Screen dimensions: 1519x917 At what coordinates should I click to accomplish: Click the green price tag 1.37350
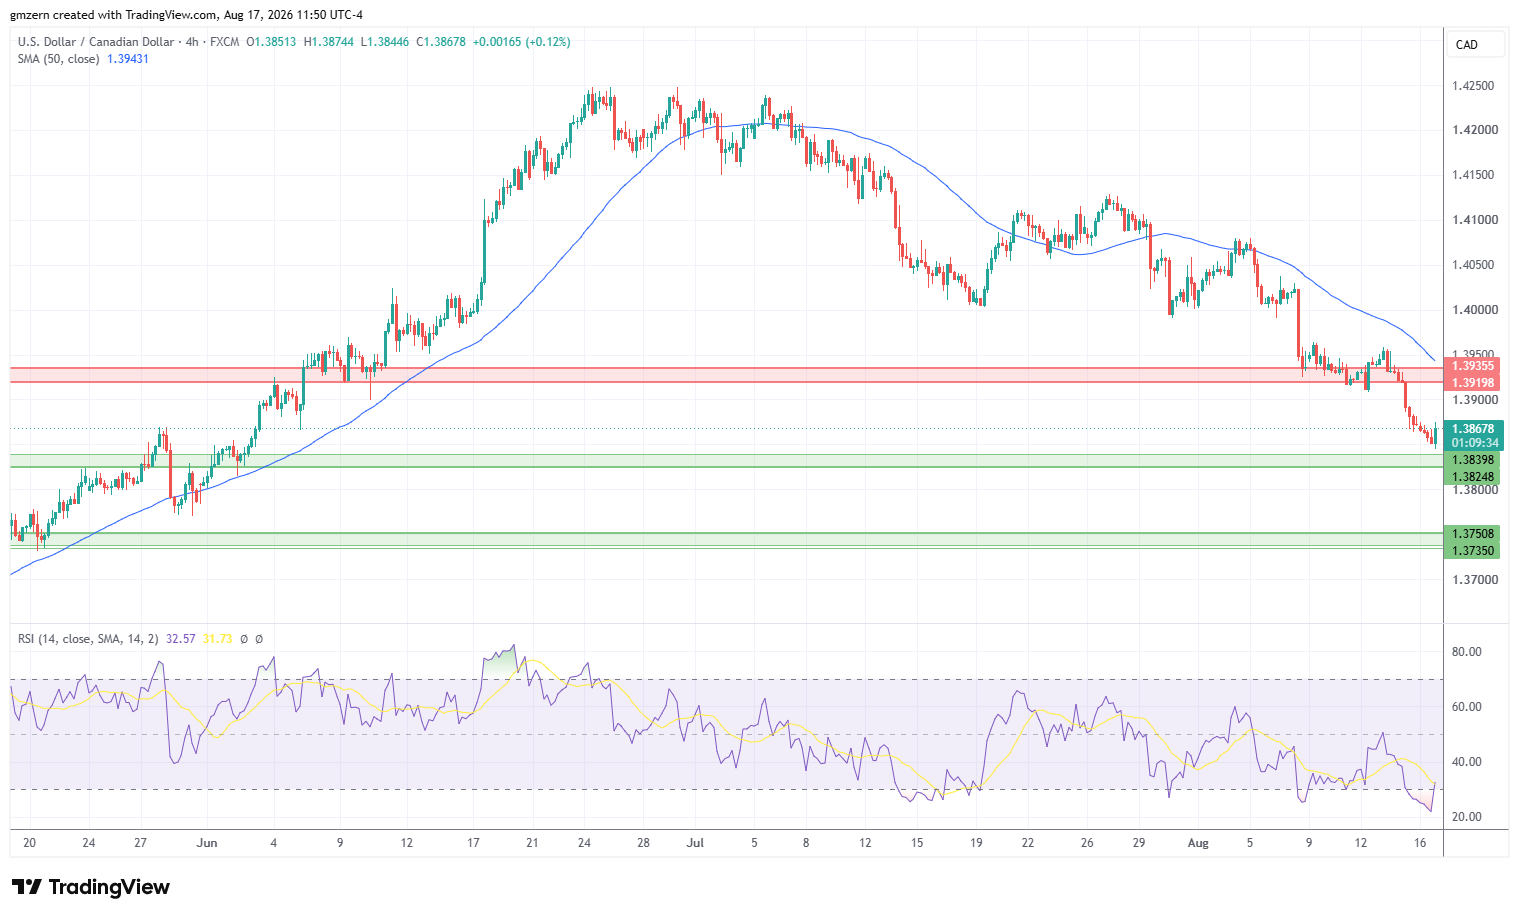(x=1473, y=551)
